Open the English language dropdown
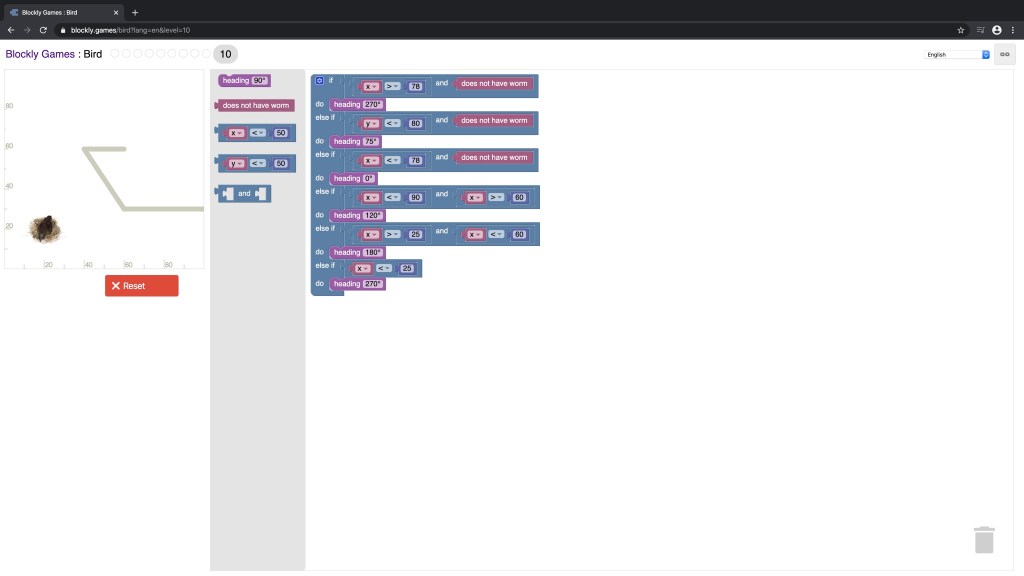Viewport: 1024px width, 576px height. pos(956,54)
